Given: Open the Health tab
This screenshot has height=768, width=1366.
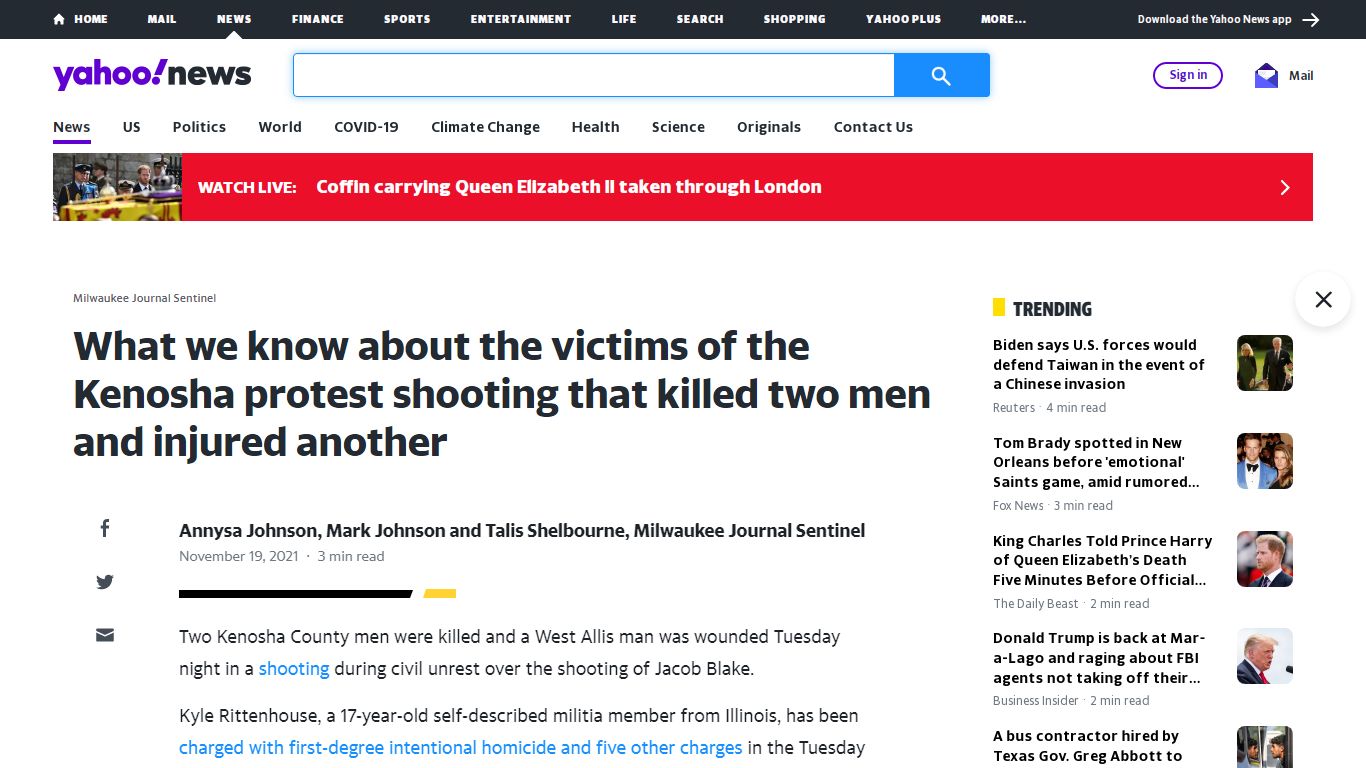Looking at the screenshot, I should (x=595, y=127).
